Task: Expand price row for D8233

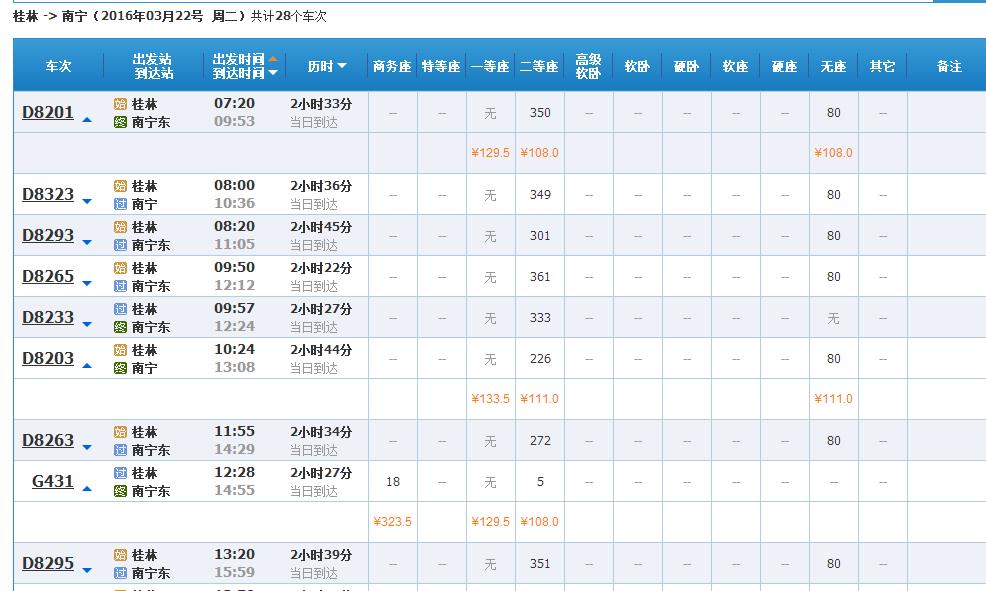Action: (x=87, y=324)
